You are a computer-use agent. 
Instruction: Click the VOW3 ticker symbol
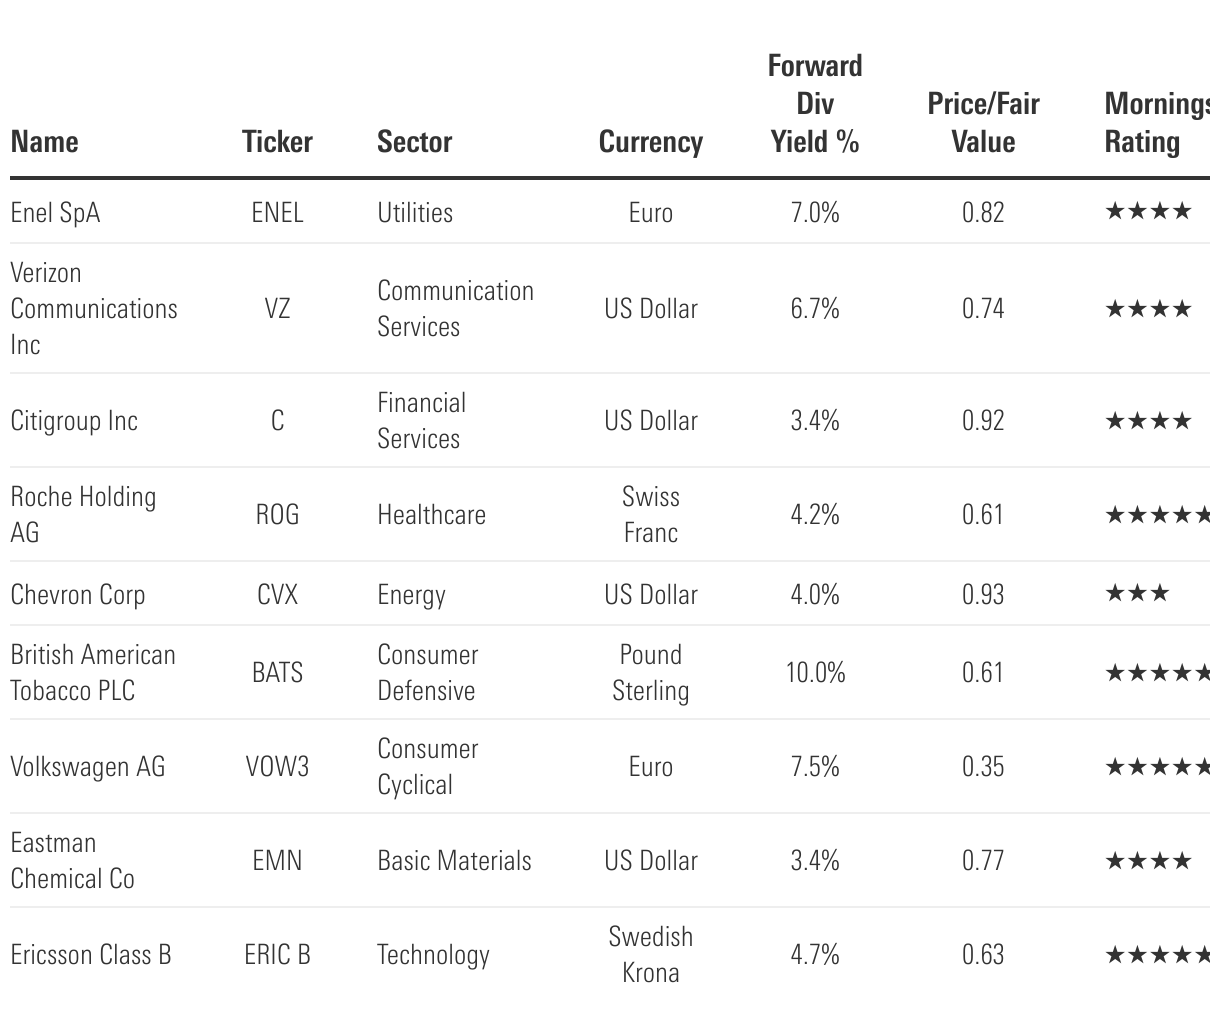[x=277, y=767]
